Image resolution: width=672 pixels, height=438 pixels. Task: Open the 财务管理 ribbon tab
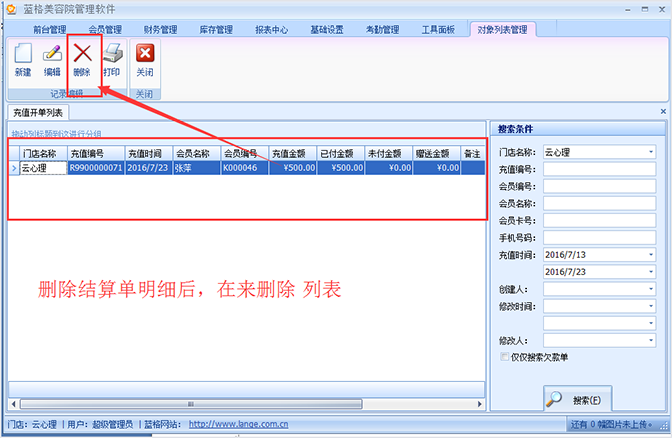coord(160,30)
